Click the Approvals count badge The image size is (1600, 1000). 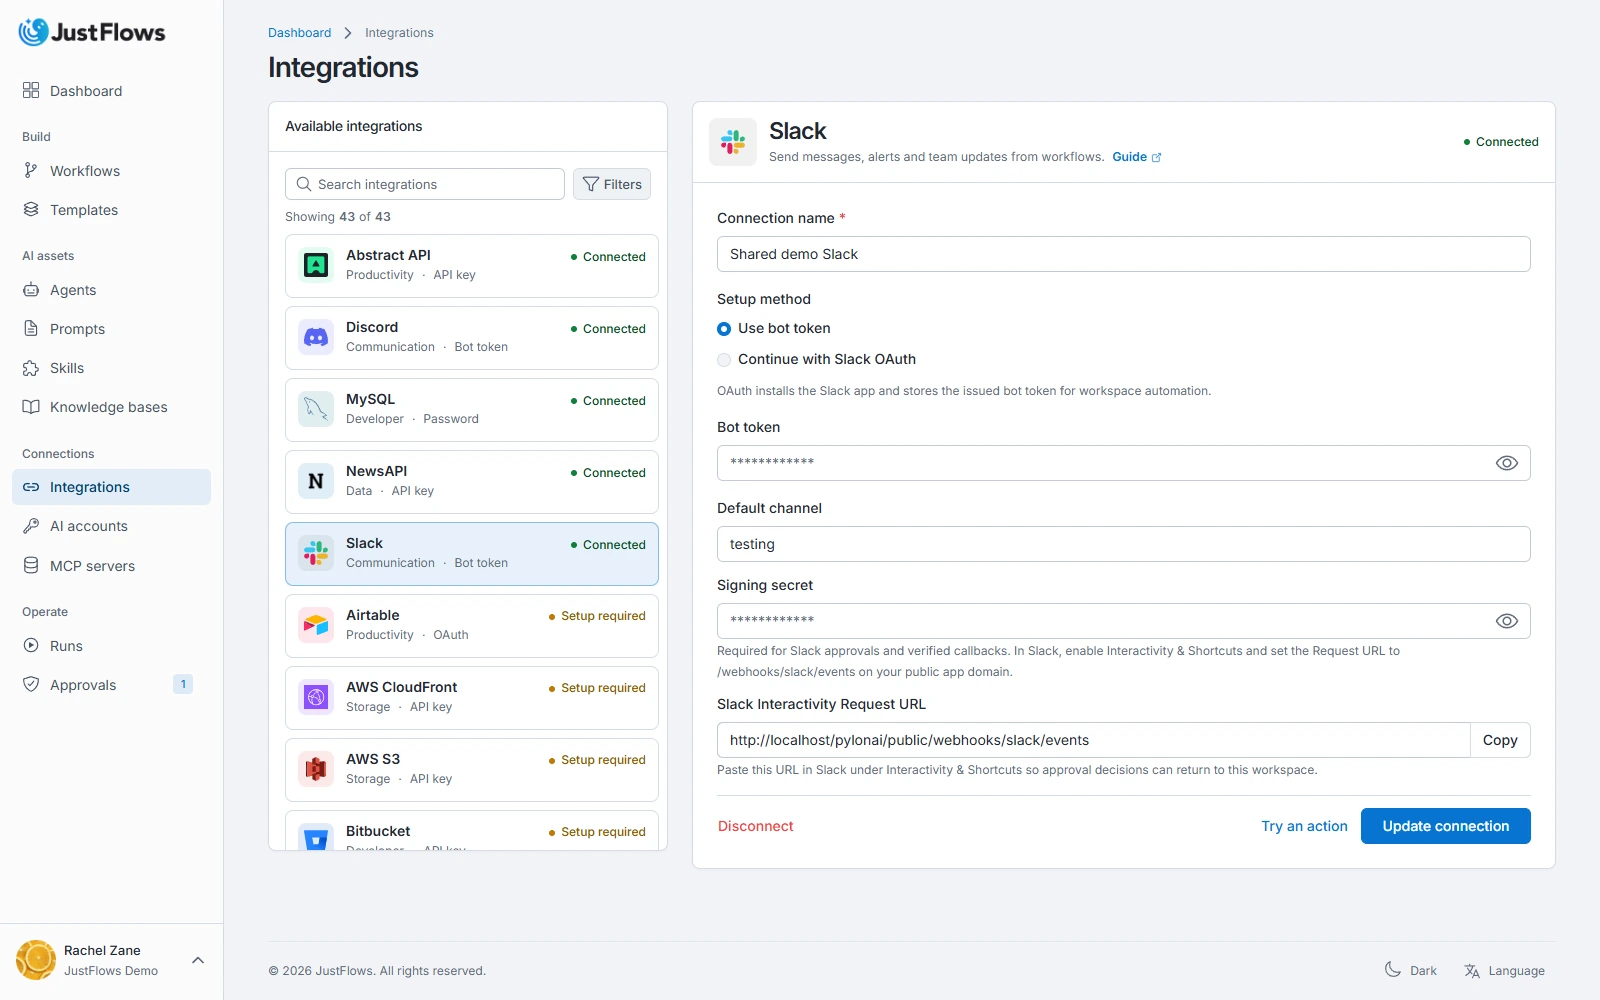(183, 684)
